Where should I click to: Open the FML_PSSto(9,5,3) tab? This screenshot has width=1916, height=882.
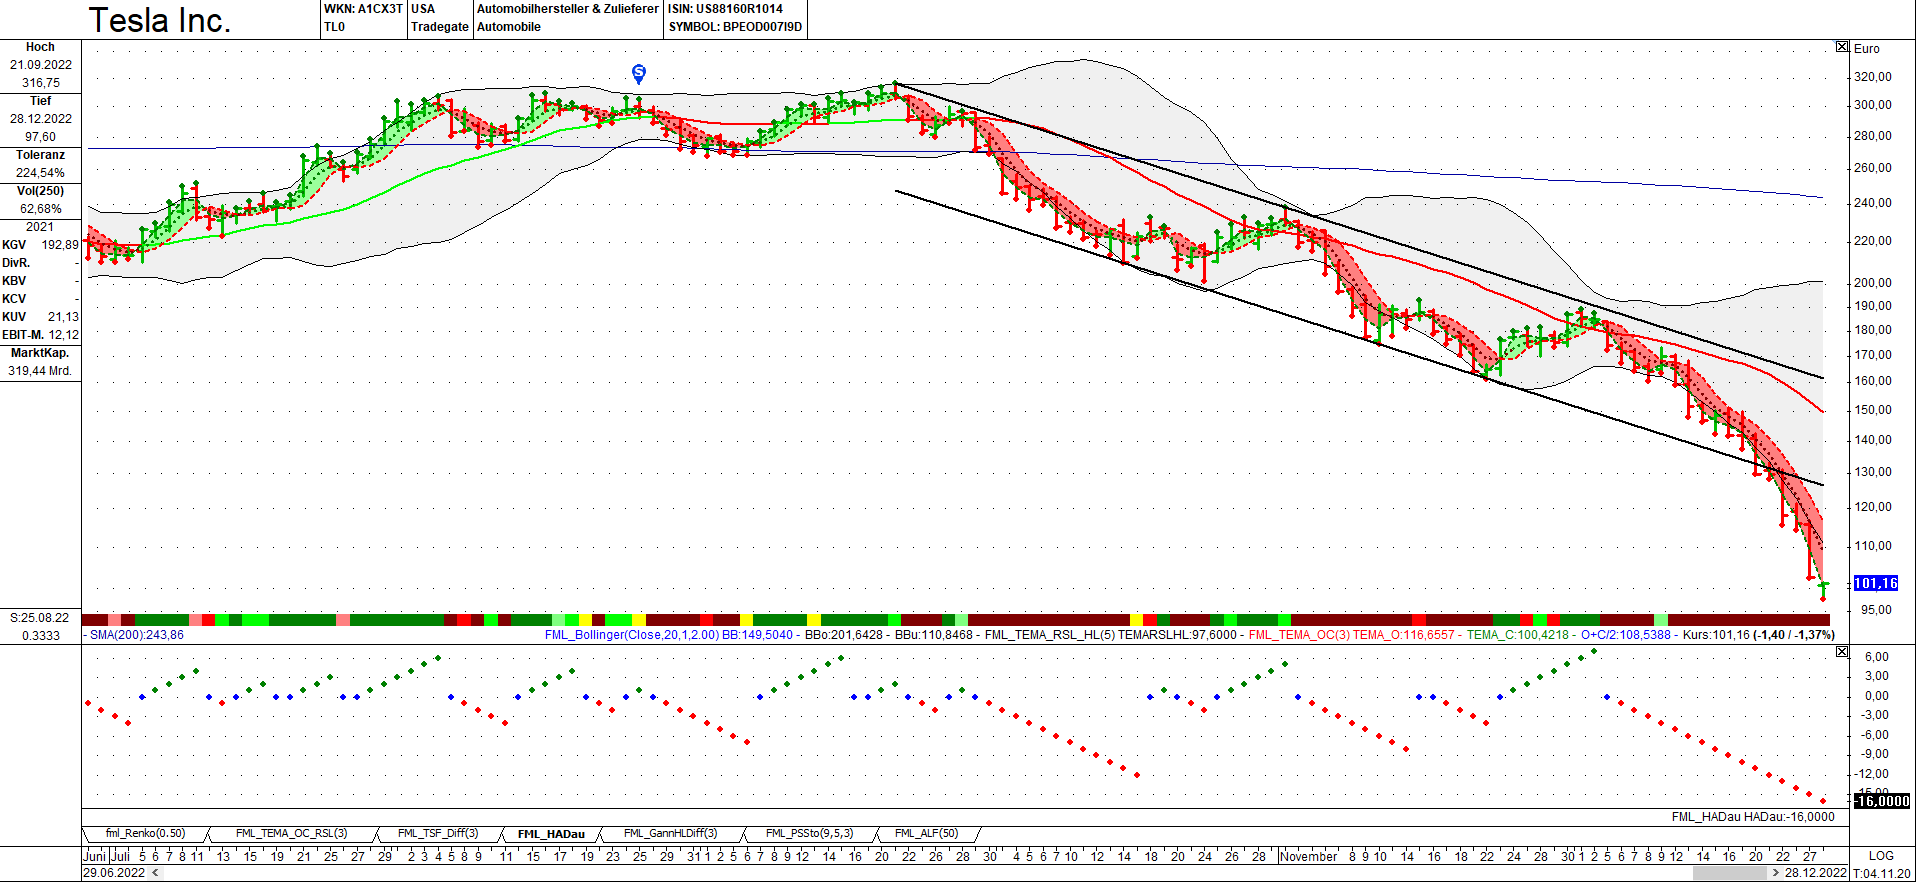tap(810, 834)
